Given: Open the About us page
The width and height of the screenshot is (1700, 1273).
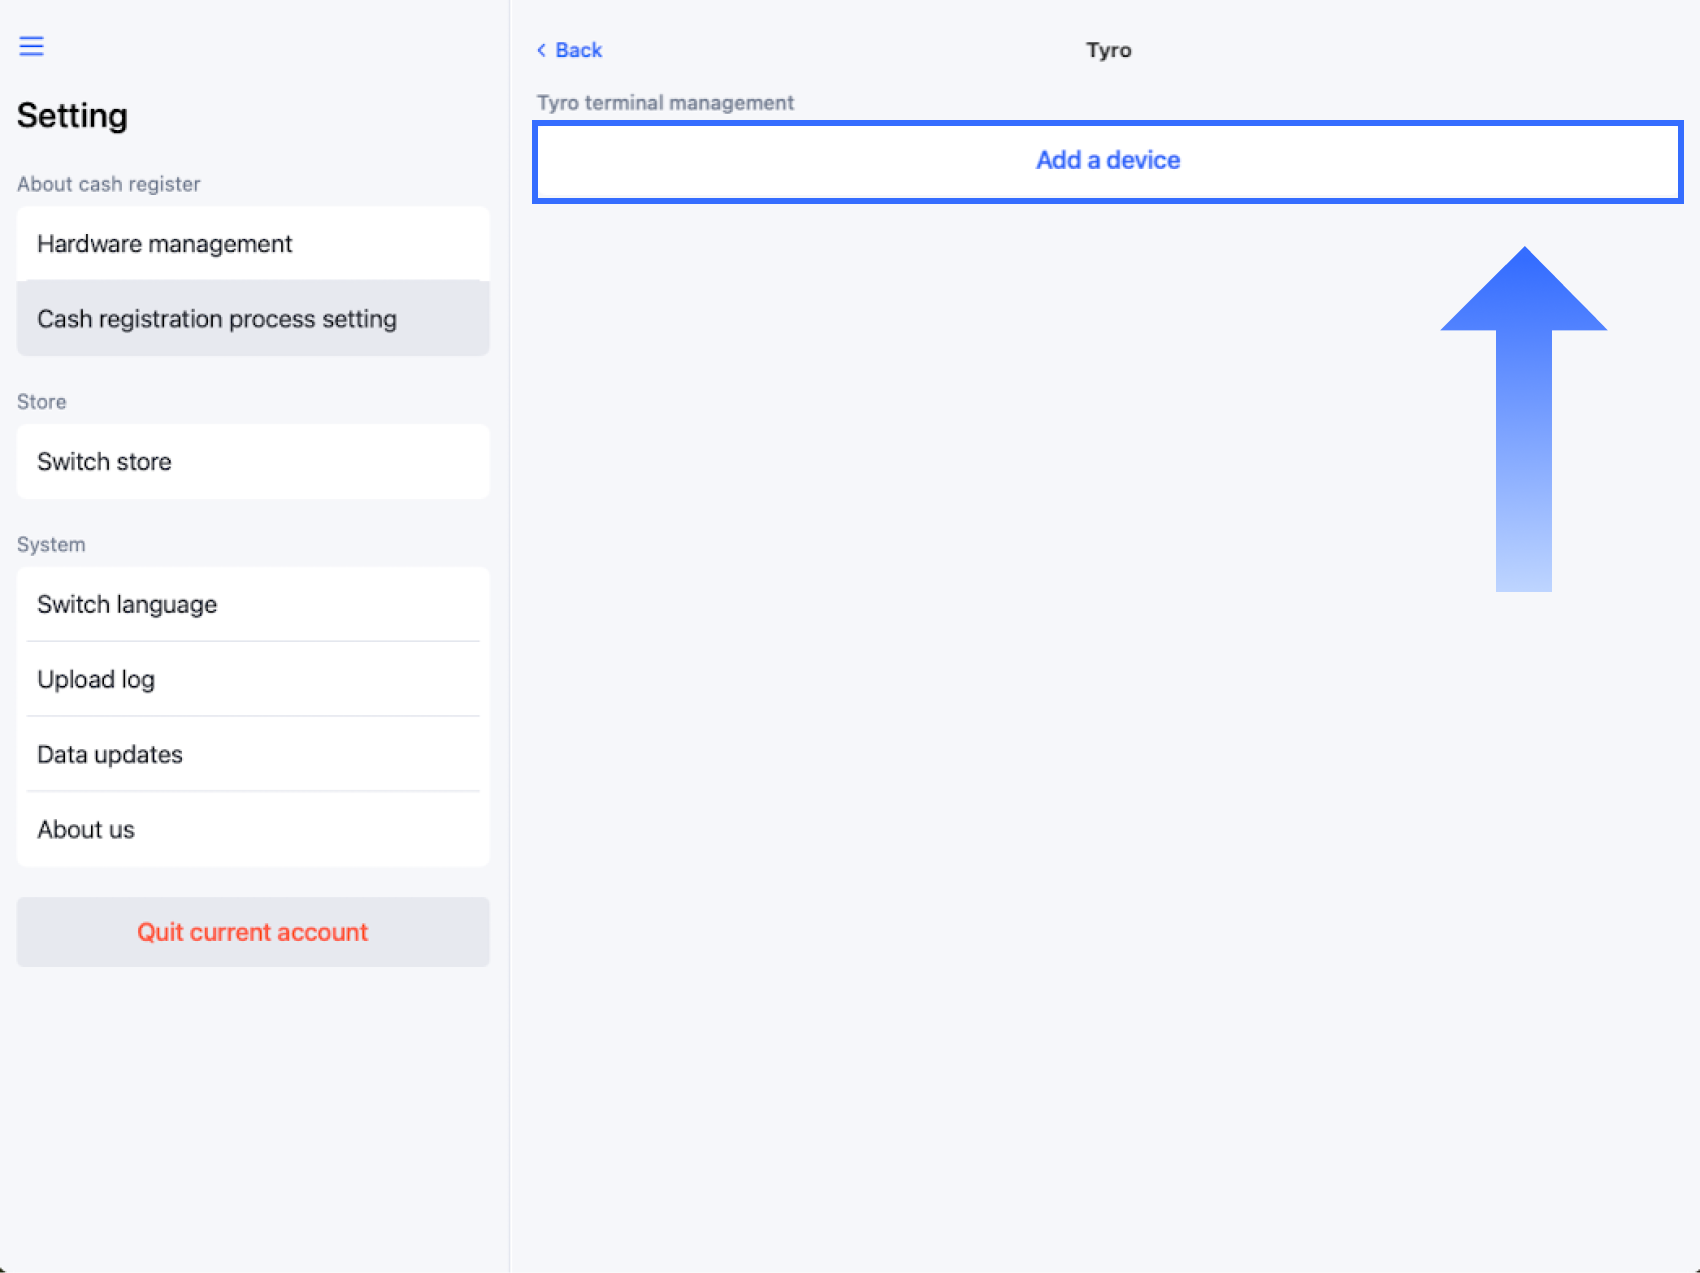Looking at the screenshot, I should (x=253, y=830).
